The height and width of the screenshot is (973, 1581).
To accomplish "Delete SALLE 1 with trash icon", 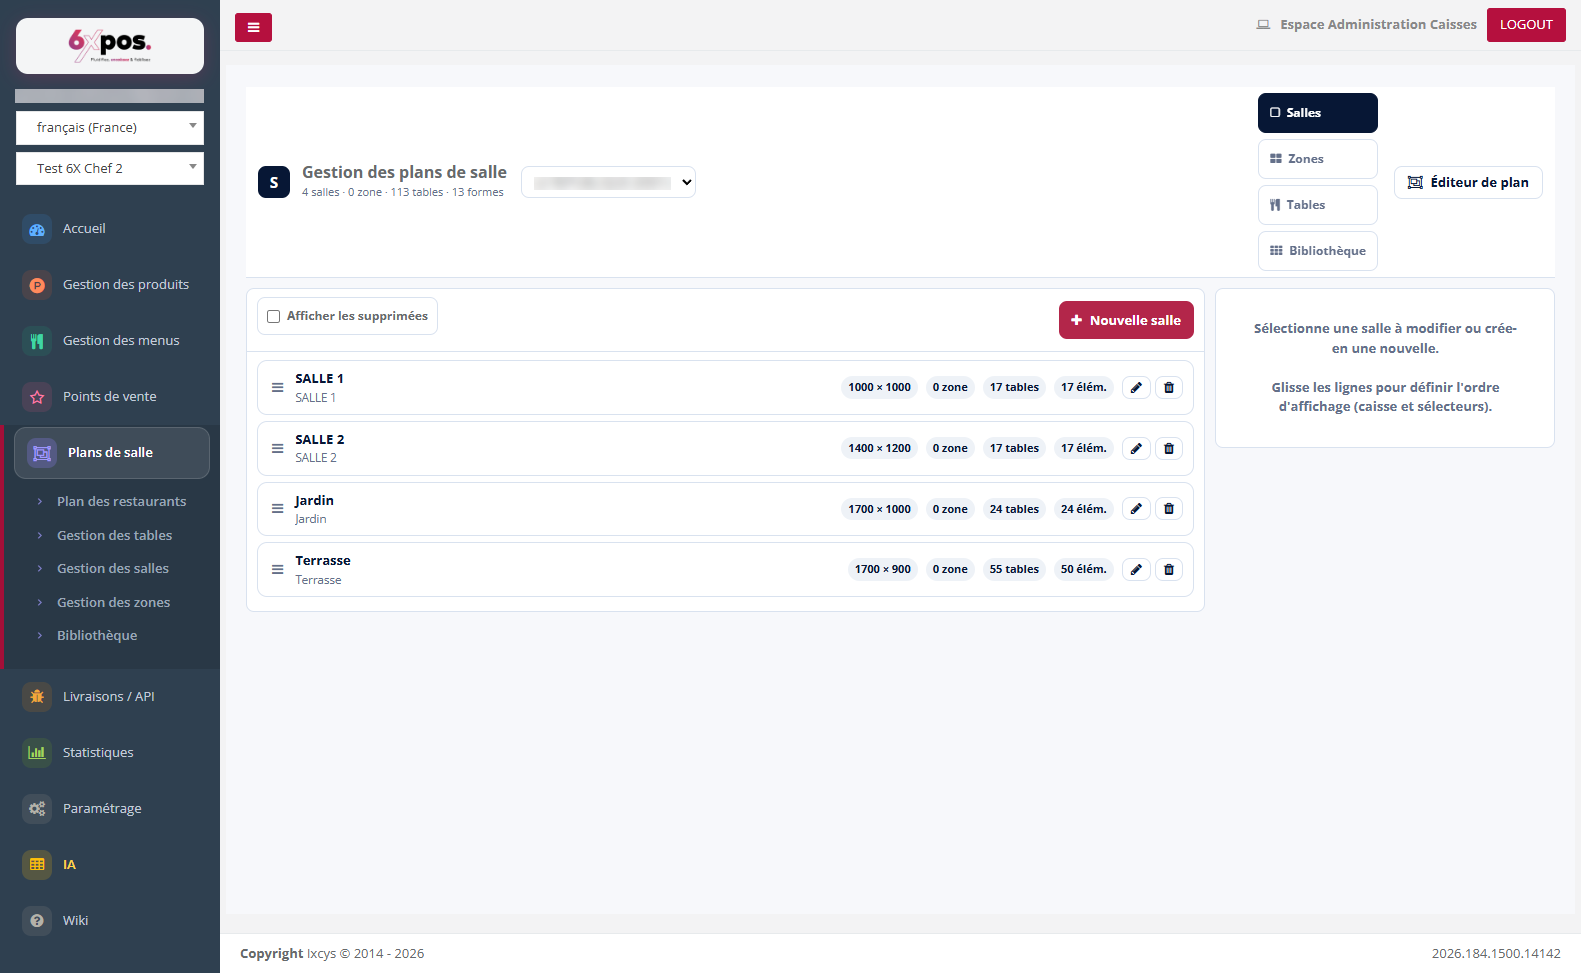I will click(1169, 388).
